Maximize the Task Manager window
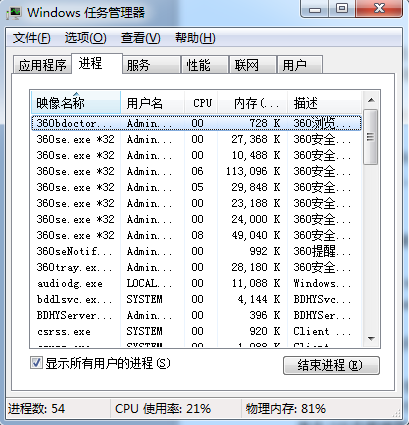 click(x=342, y=8)
